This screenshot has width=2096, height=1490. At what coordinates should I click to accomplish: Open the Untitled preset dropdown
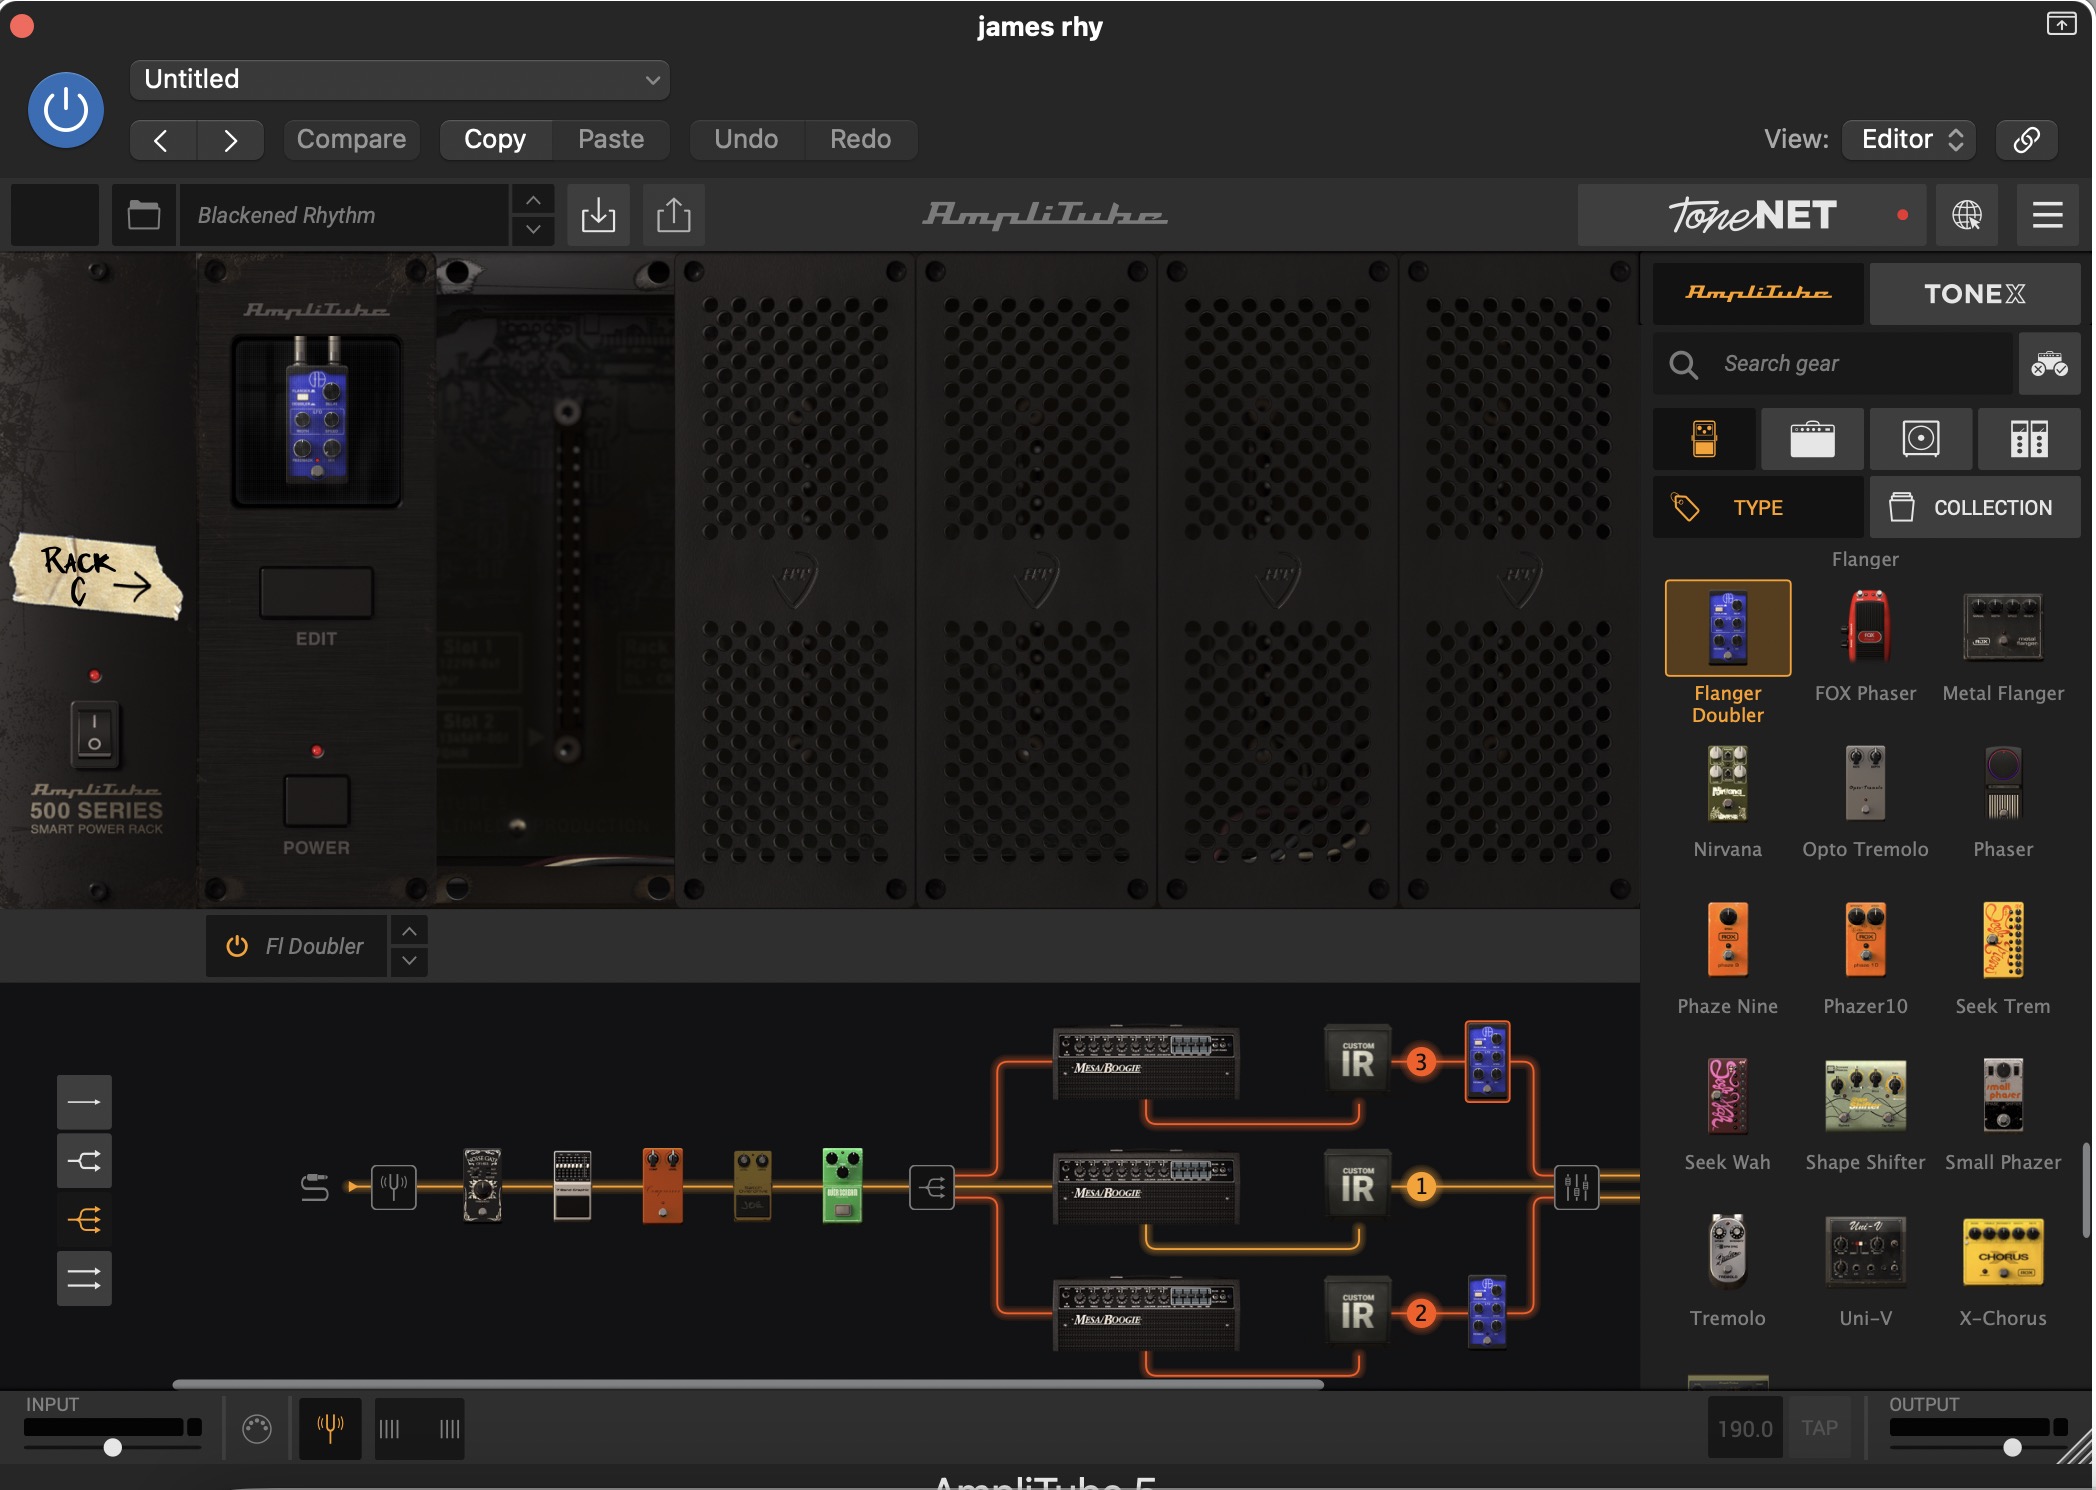tap(400, 79)
